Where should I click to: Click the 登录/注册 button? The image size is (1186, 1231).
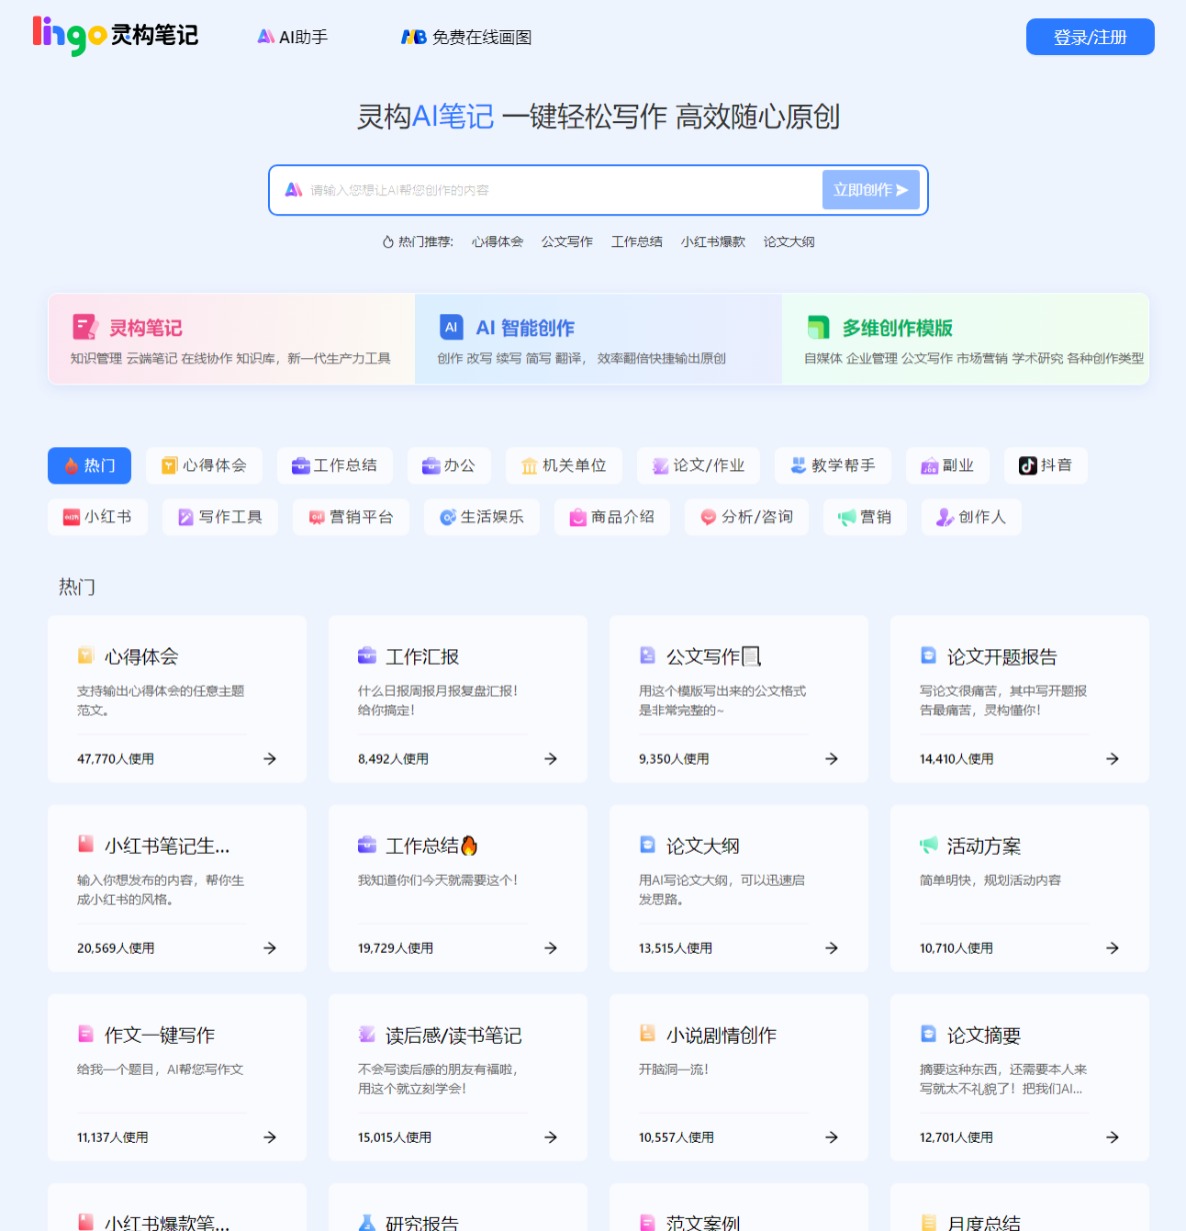pyautogui.click(x=1089, y=37)
